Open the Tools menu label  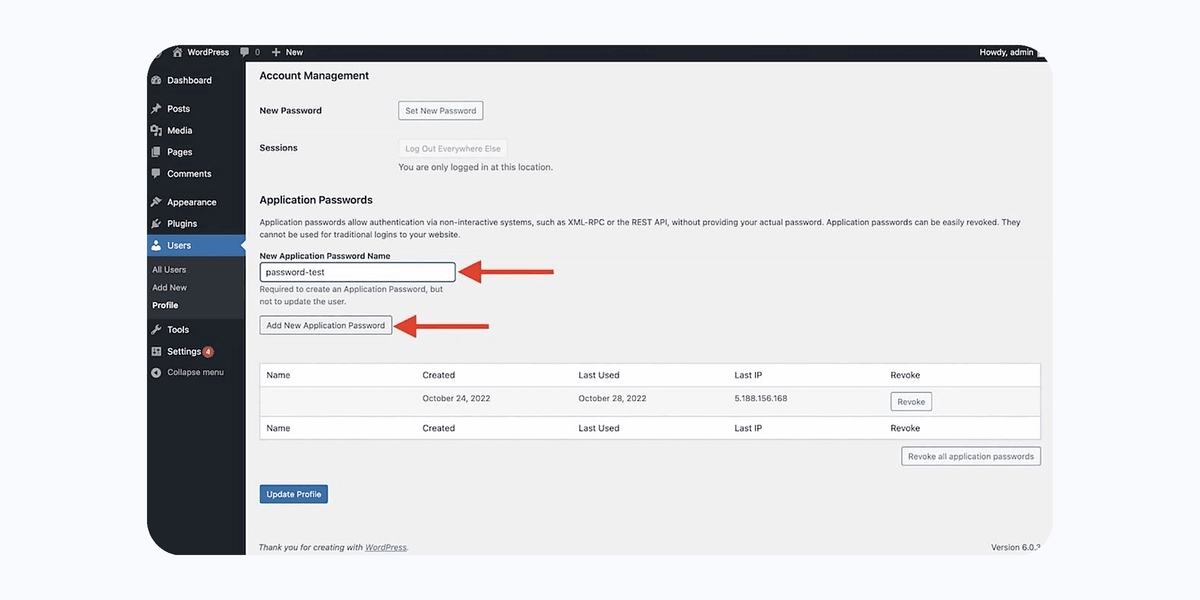click(178, 330)
